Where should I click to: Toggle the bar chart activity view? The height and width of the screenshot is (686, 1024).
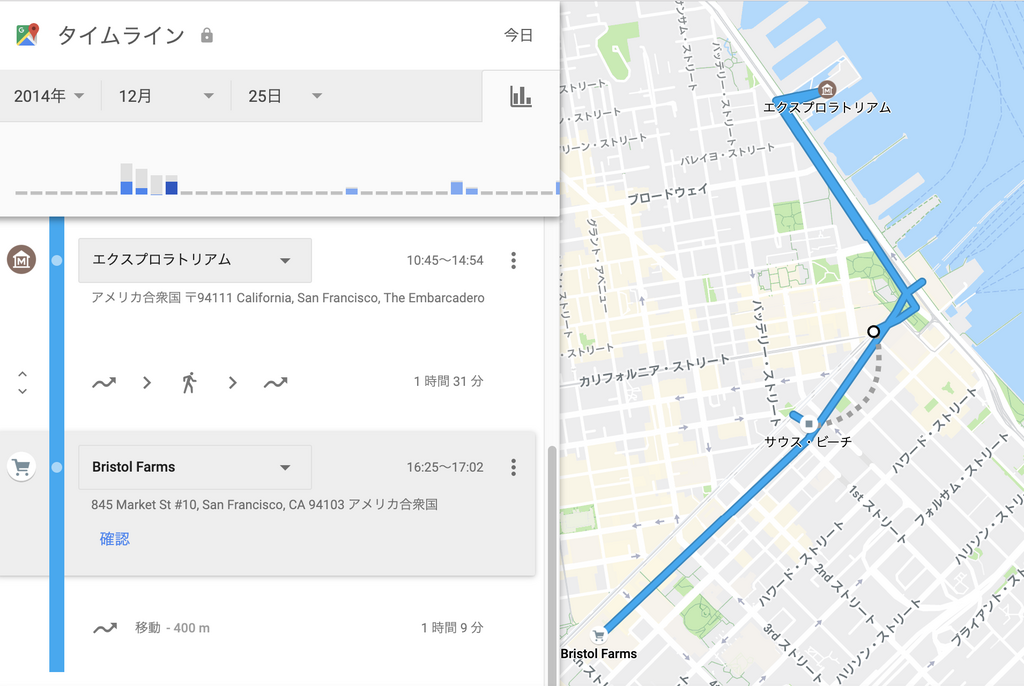(520, 96)
